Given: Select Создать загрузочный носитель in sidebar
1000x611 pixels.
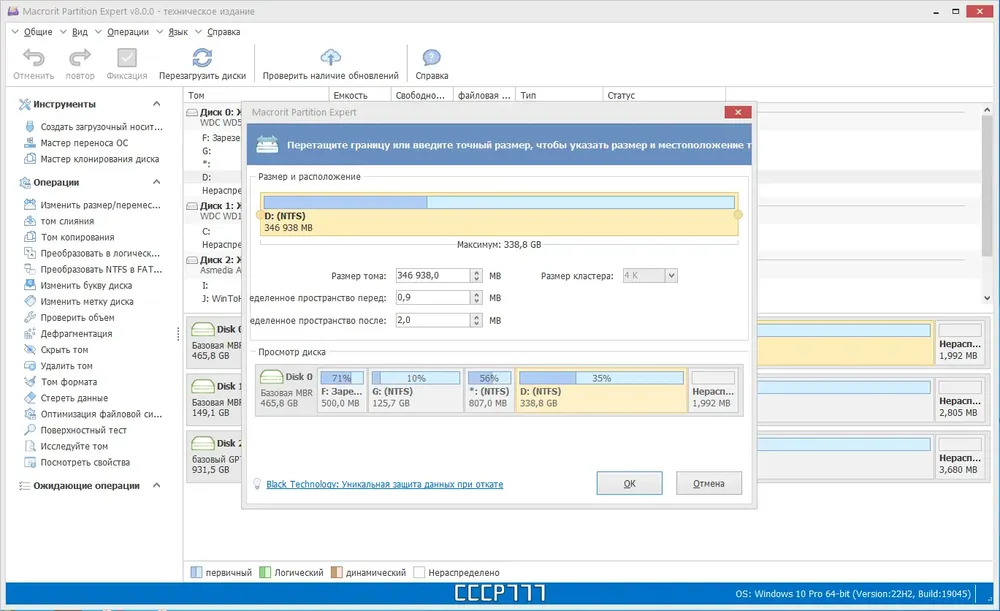Looking at the screenshot, I should 94,127.
